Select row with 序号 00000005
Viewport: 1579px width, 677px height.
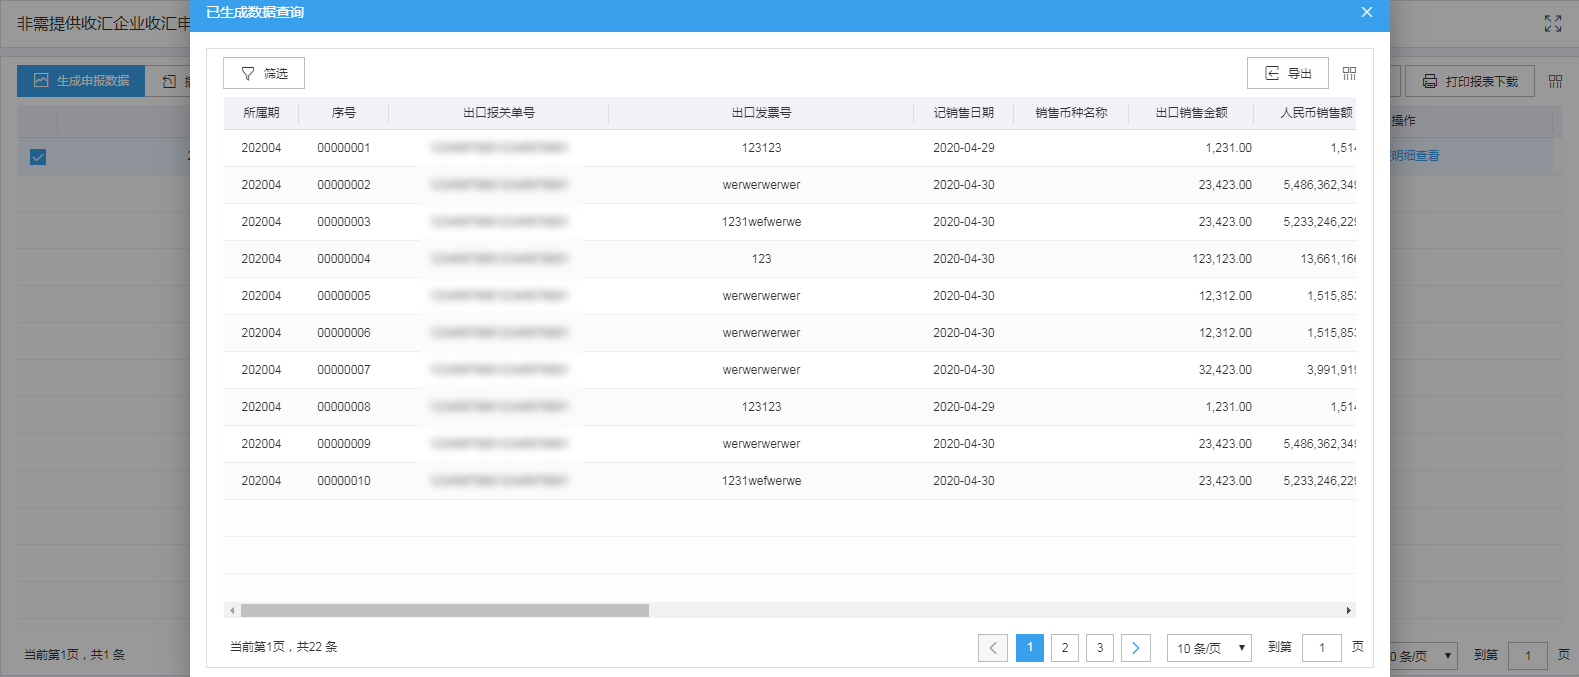(x=790, y=296)
